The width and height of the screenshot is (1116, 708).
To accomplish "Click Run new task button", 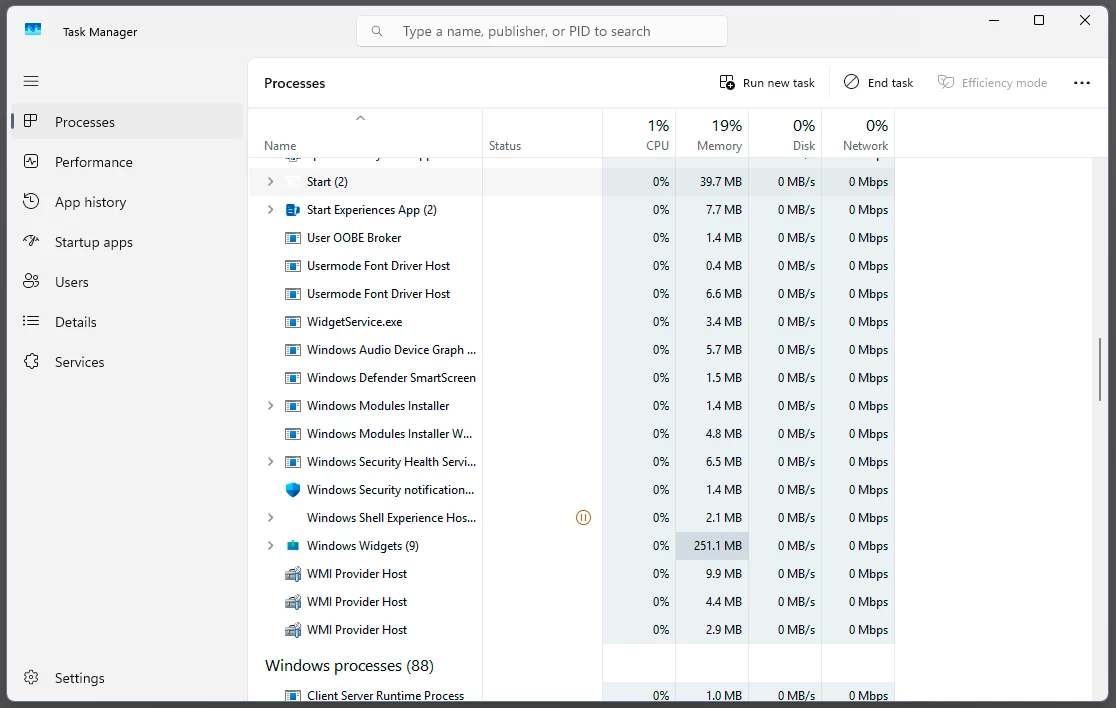I will coord(767,83).
